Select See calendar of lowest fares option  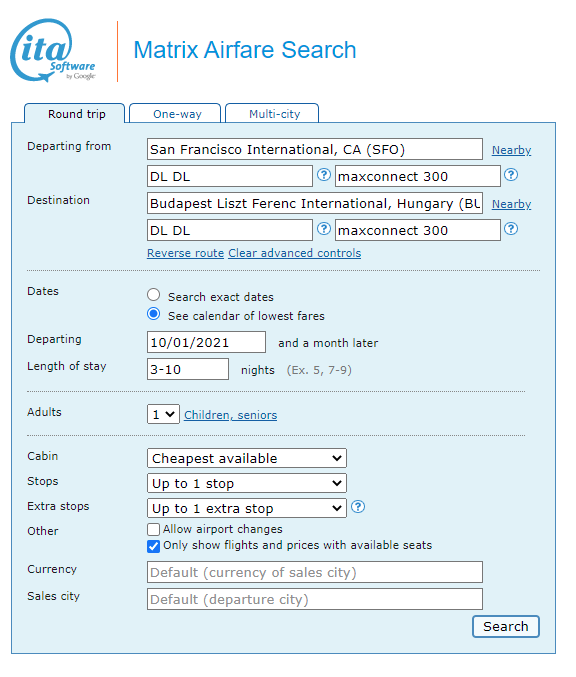tap(153, 314)
